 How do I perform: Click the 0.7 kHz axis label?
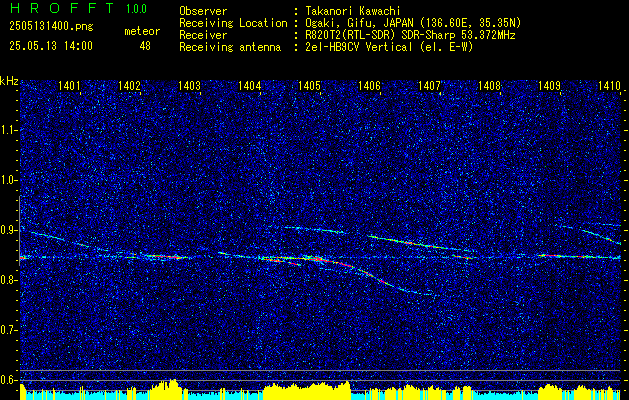point(8,330)
